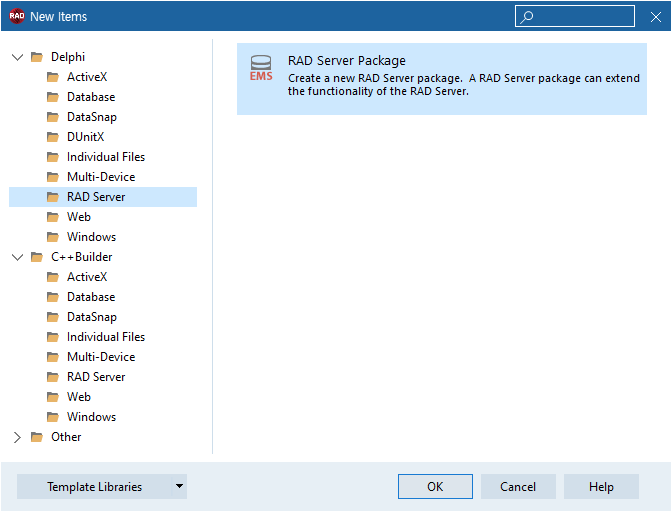Image resolution: width=672 pixels, height=512 pixels.
Task: Click folder icon beside Delphi Web
Action: (53, 217)
